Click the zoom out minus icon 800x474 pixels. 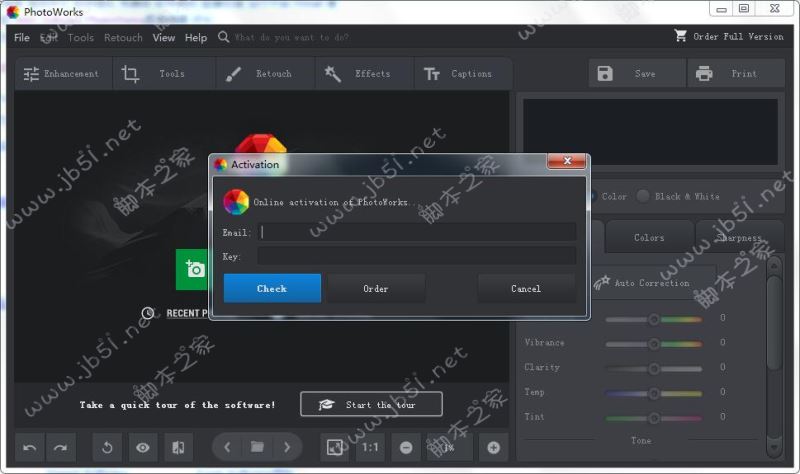pos(406,447)
